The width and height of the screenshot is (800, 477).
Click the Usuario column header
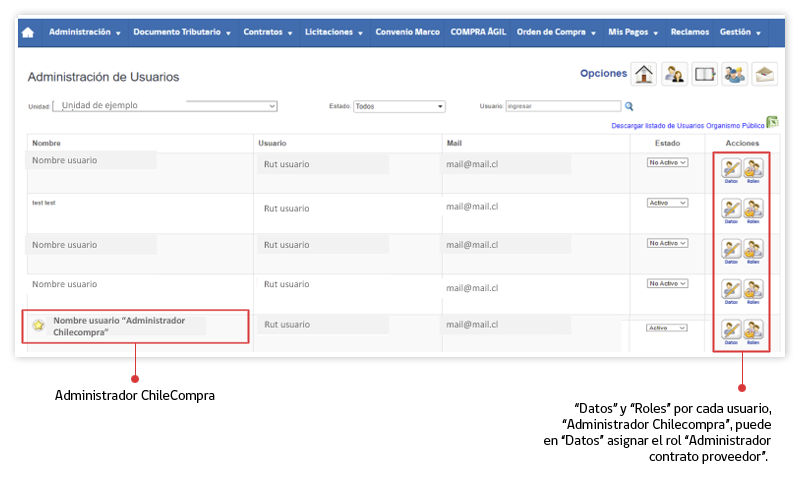click(272, 143)
